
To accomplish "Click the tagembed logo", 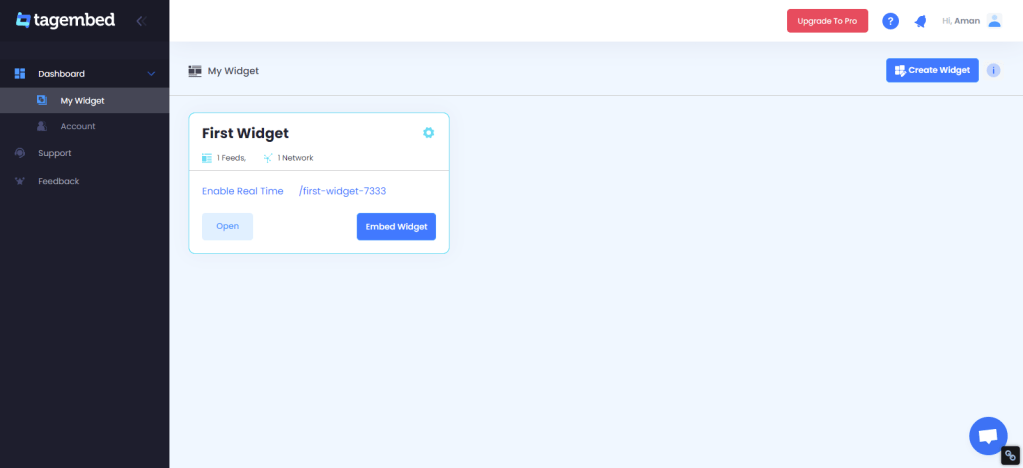I will pyautogui.click(x=66, y=20).
